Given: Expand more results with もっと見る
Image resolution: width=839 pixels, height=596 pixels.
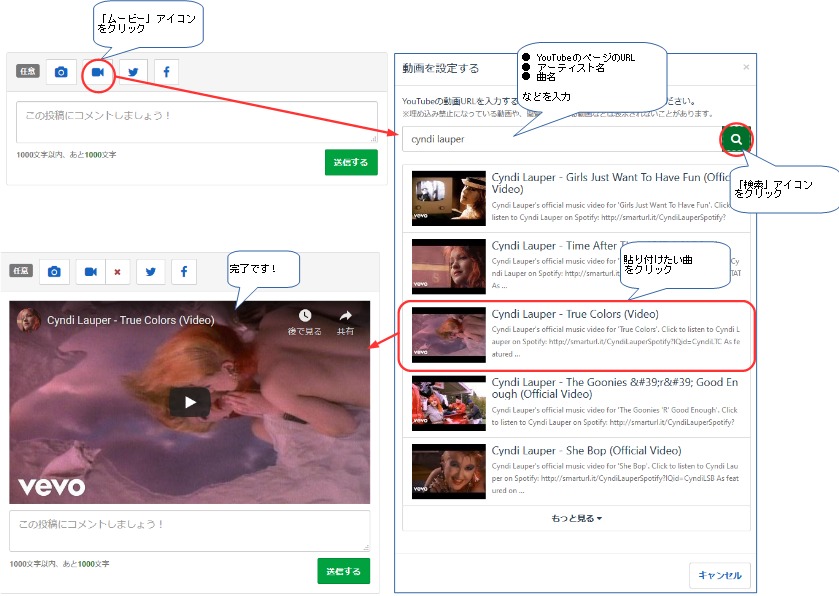Looking at the screenshot, I should point(576,518).
